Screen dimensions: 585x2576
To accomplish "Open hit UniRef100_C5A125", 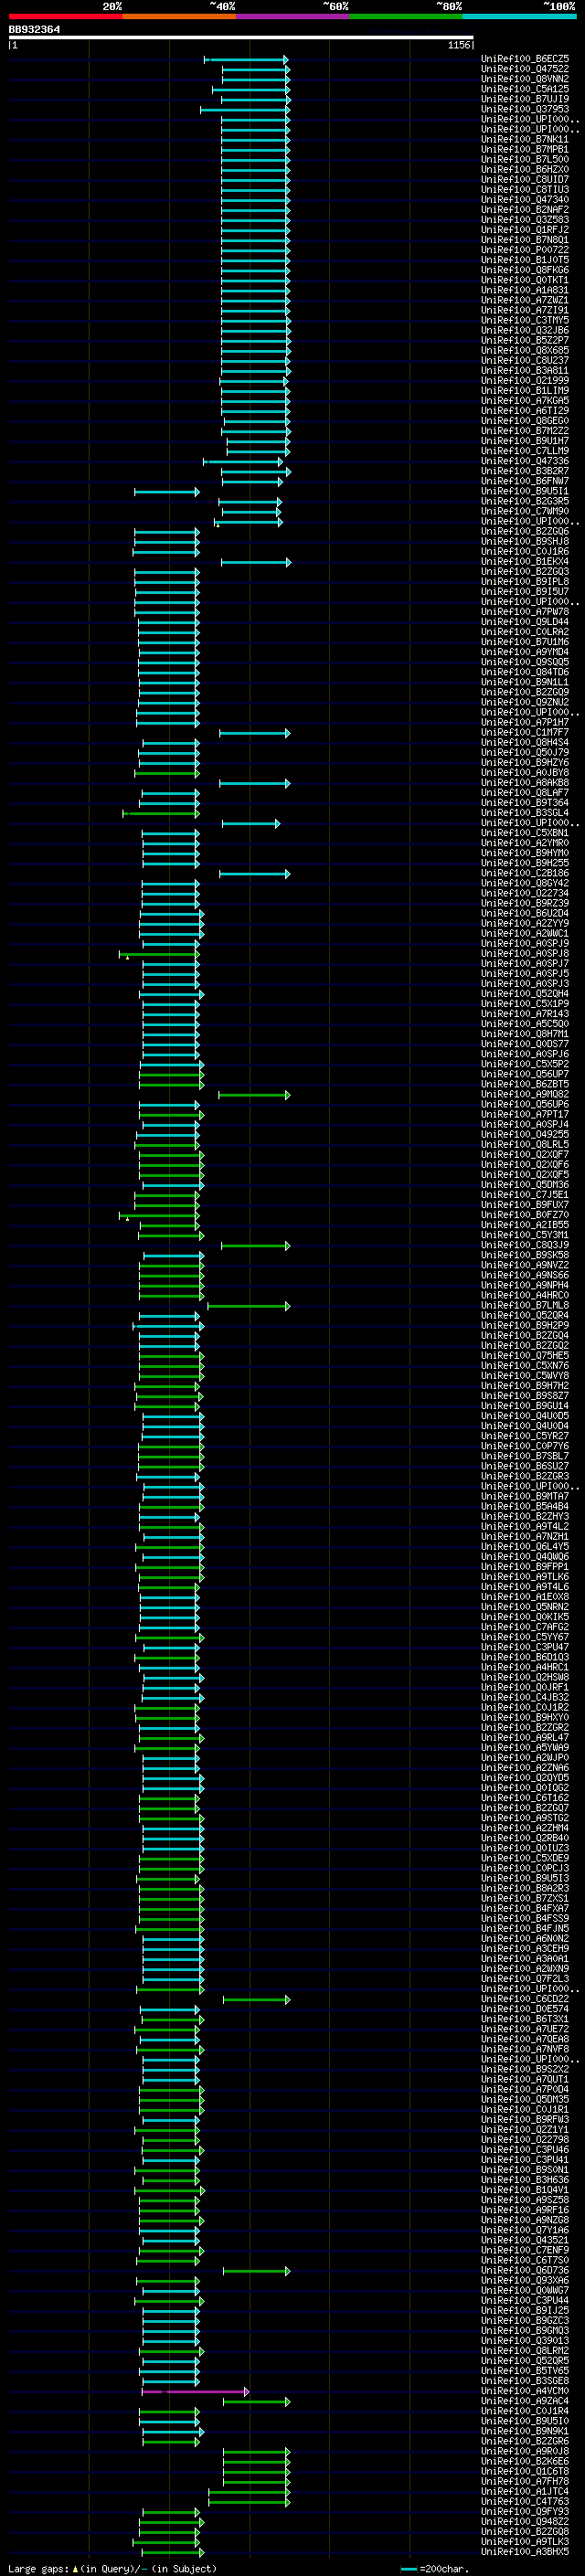I will pyautogui.click(x=525, y=89).
